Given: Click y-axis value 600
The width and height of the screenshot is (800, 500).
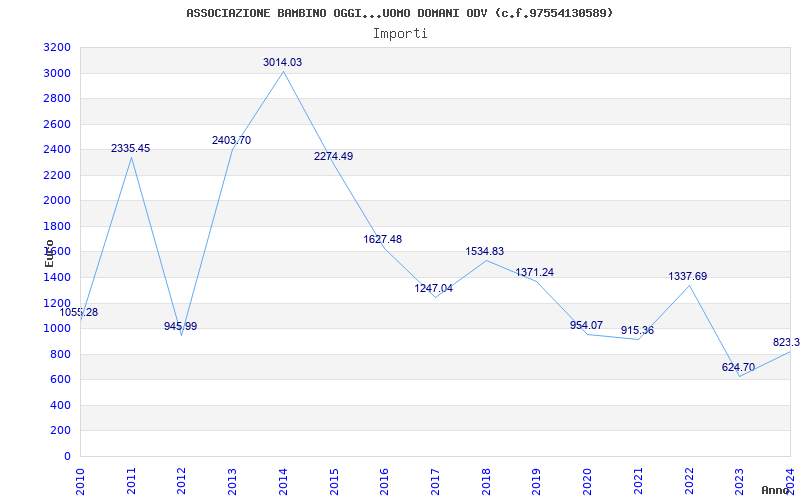Looking at the screenshot, I should (x=61, y=380).
